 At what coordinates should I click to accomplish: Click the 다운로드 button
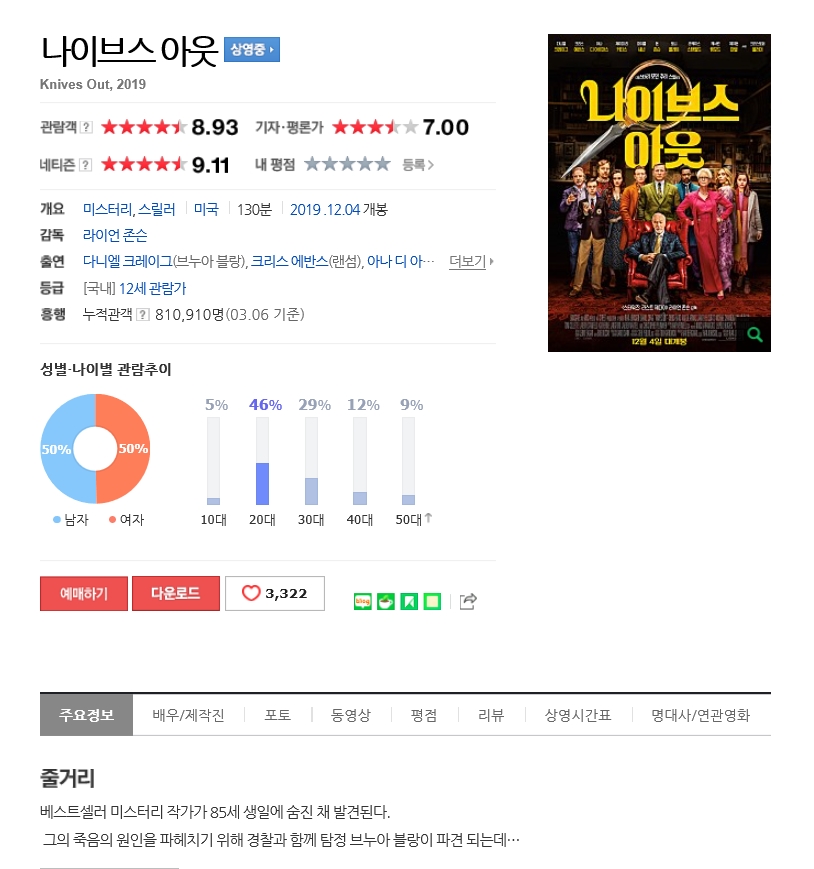pyautogui.click(x=176, y=594)
